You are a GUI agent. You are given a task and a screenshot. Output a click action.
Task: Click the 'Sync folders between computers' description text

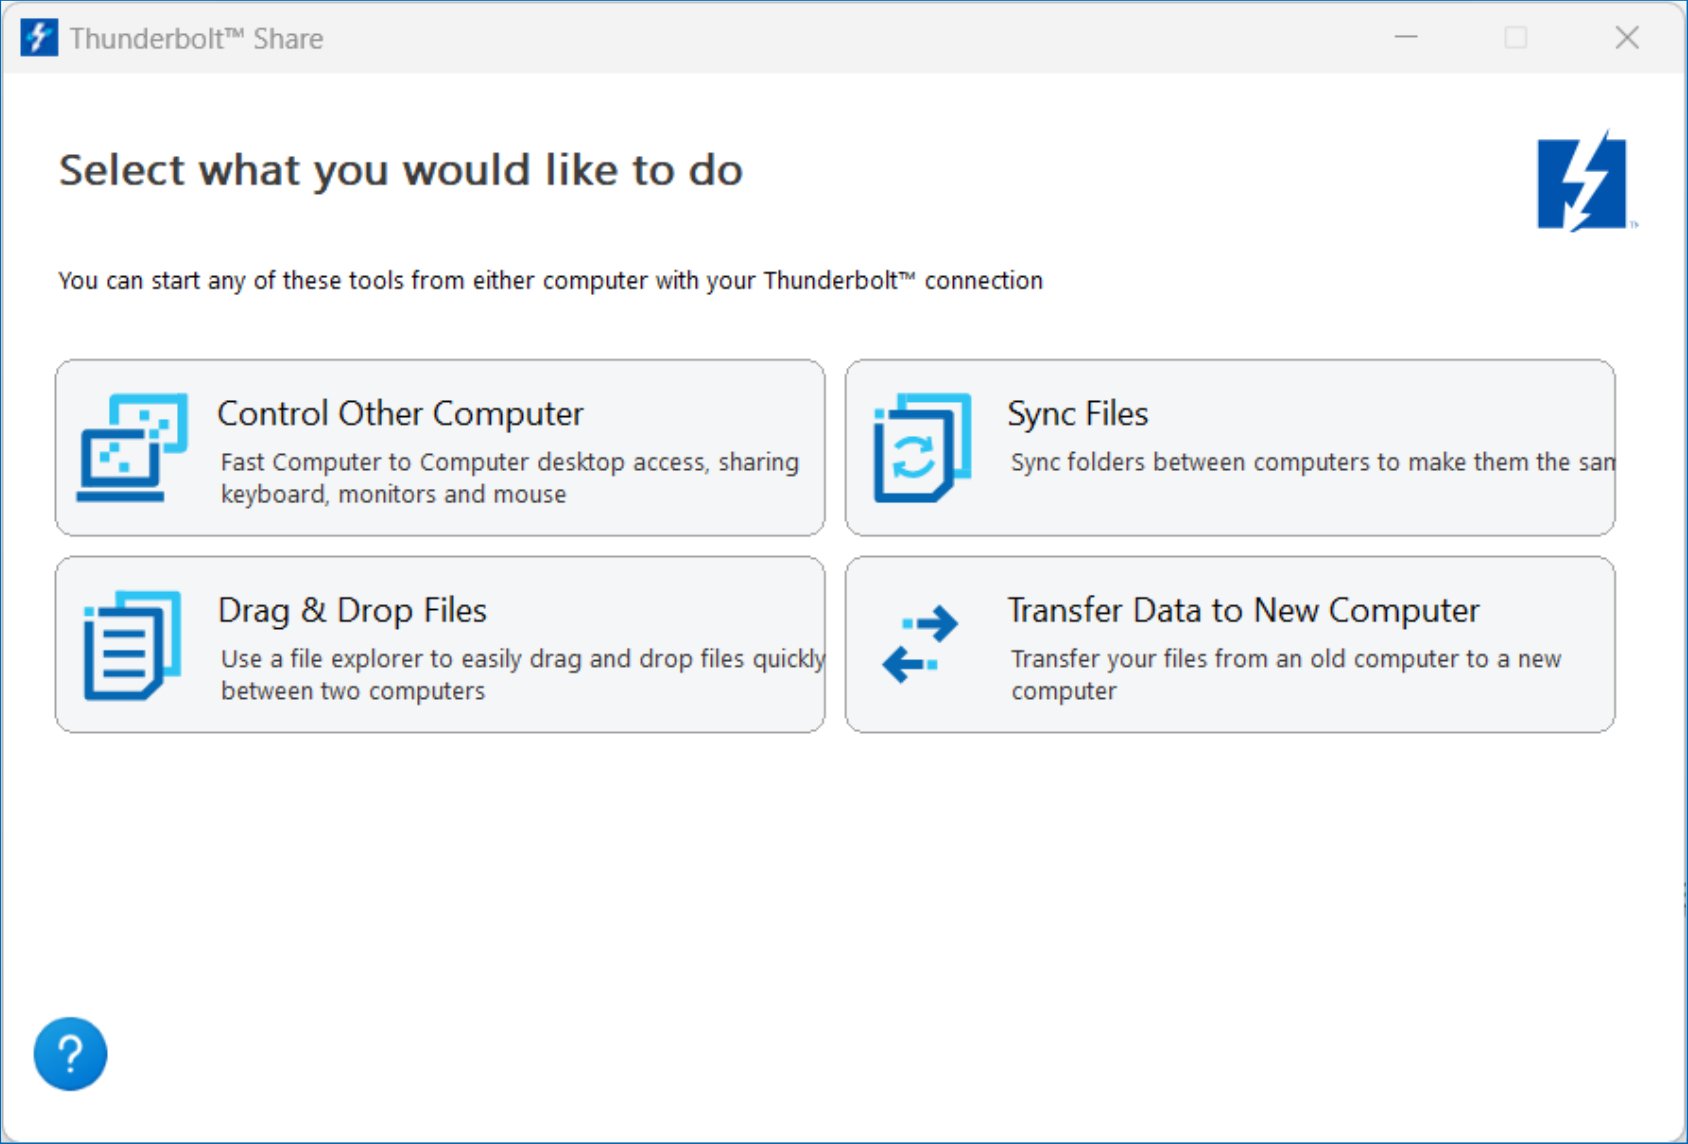(1312, 462)
